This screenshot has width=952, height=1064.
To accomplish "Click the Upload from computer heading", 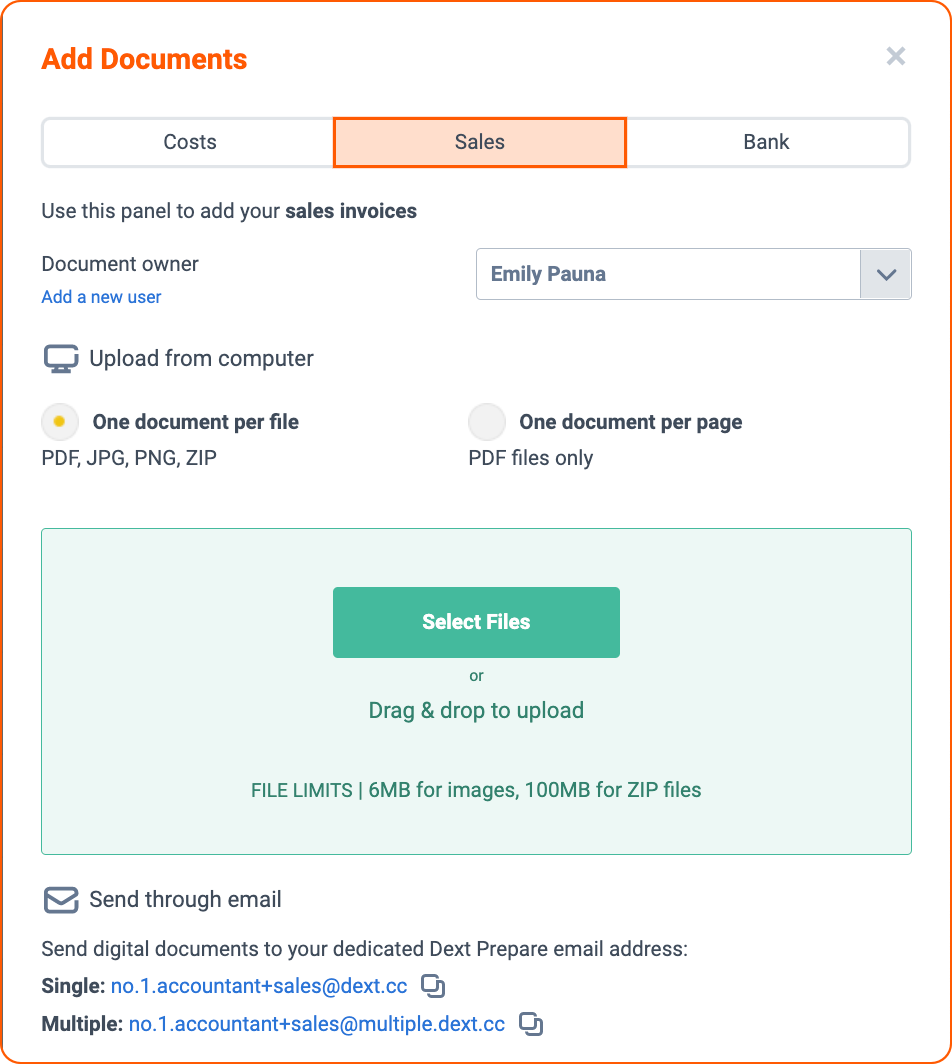I will (x=202, y=358).
